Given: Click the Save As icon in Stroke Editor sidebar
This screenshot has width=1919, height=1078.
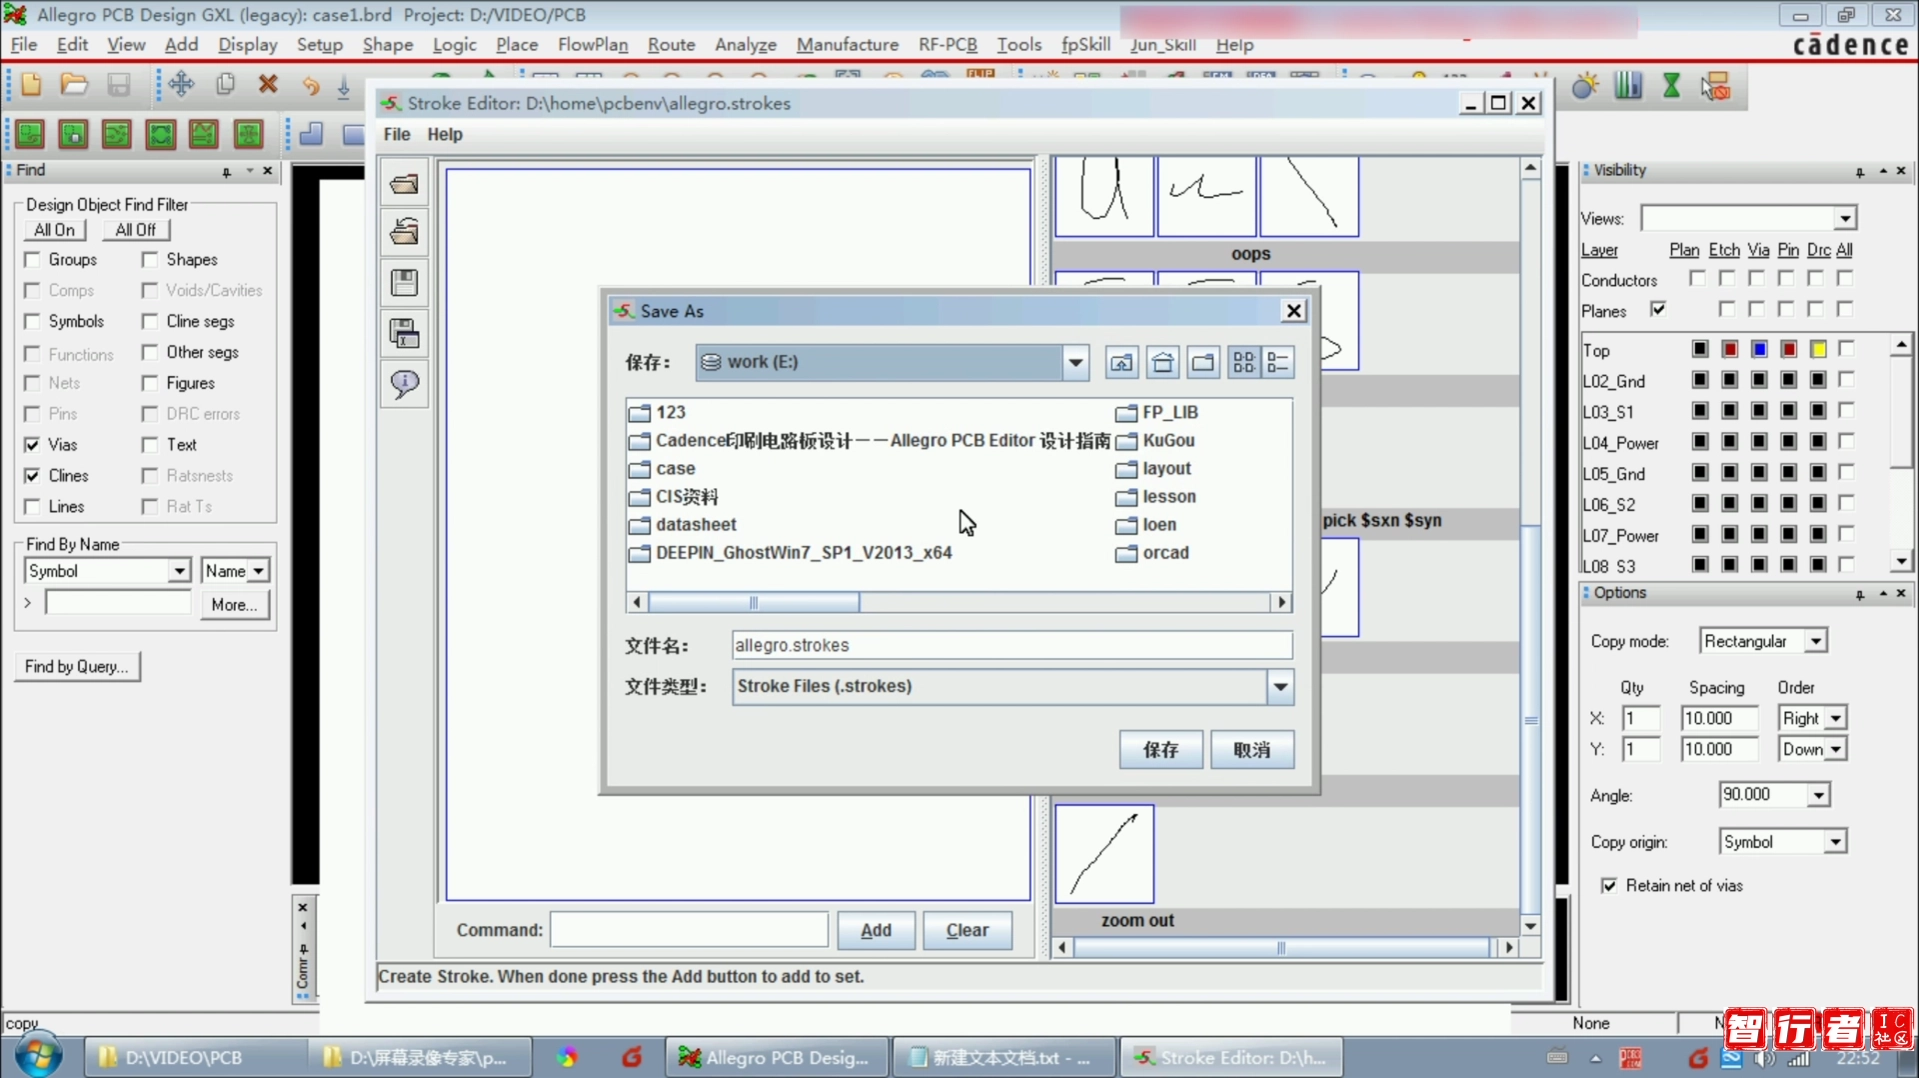Looking at the screenshot, I should click(404, 333).
